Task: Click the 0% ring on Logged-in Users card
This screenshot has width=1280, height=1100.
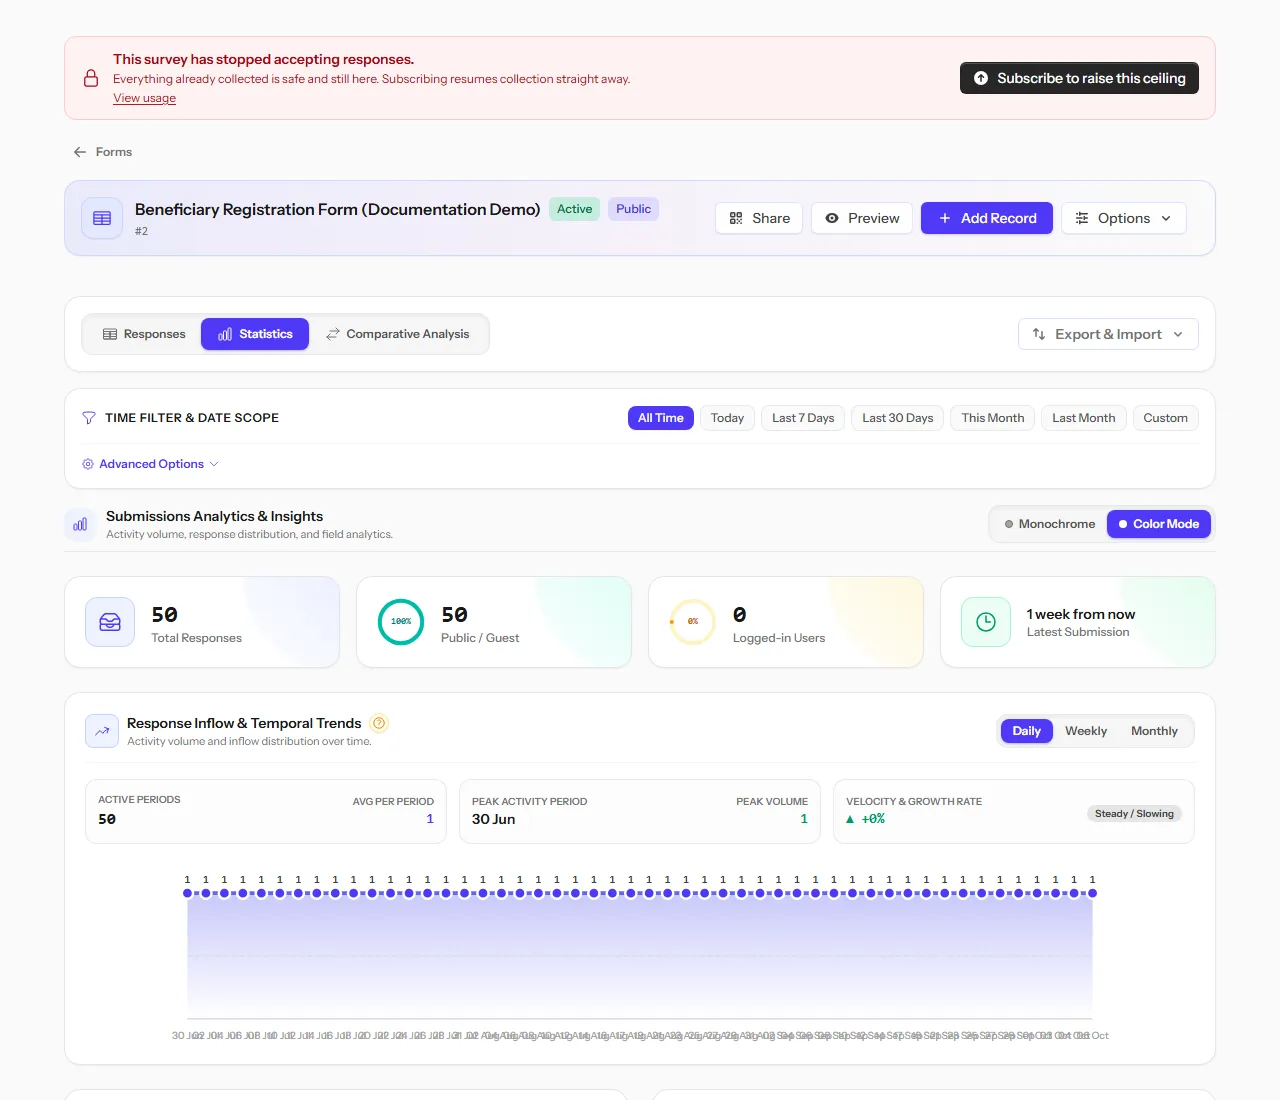Action: [693, 622]
